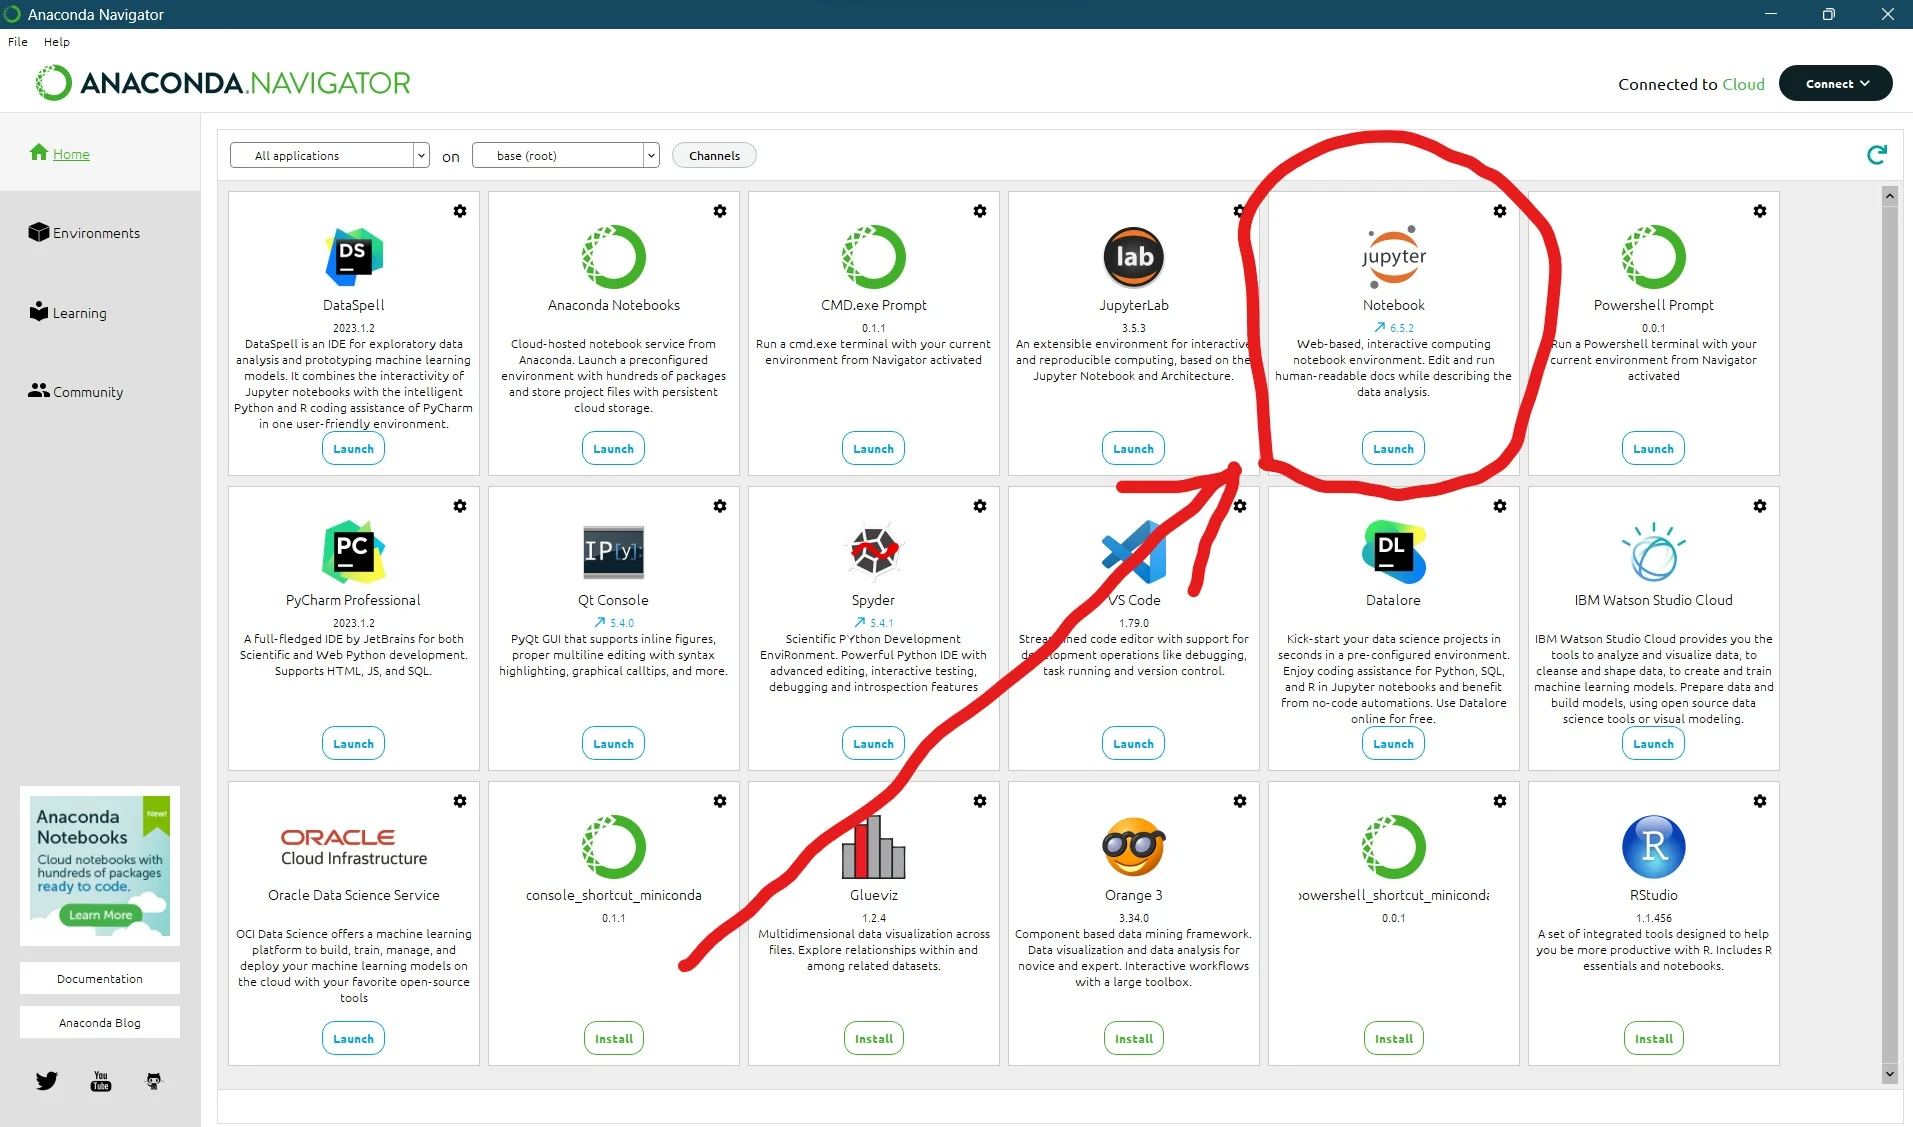Launch CMD.exe Prompt
Screen dimensions: 1913x1127
pos(874,449)
